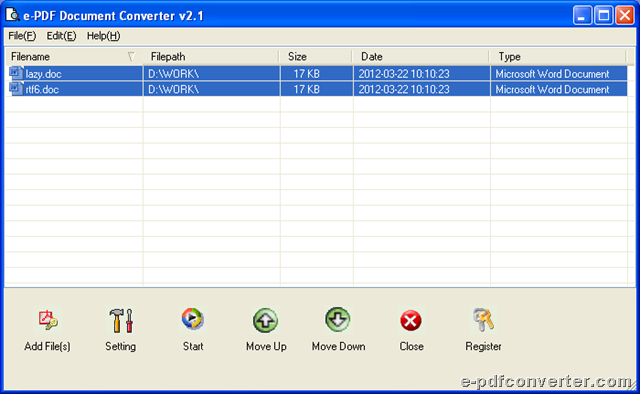Open the Edit(E) menu
640x394 pixels.
click(x=61, y=36)
